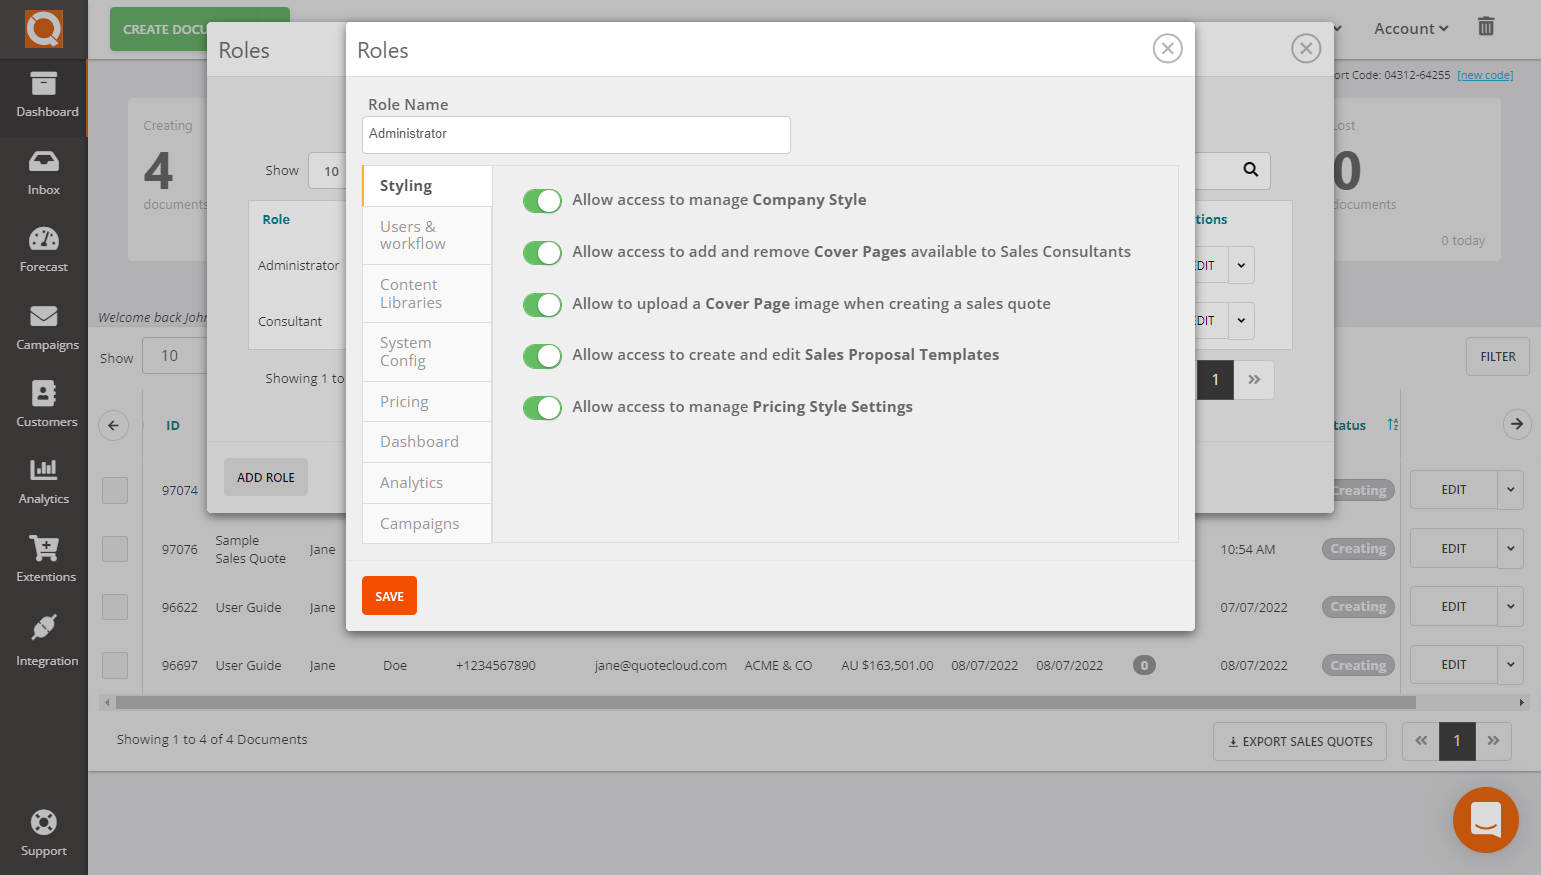Viewport: 1541px width, 875px height.
Task: Open the Customers panel
Action: tap(43, 403)
